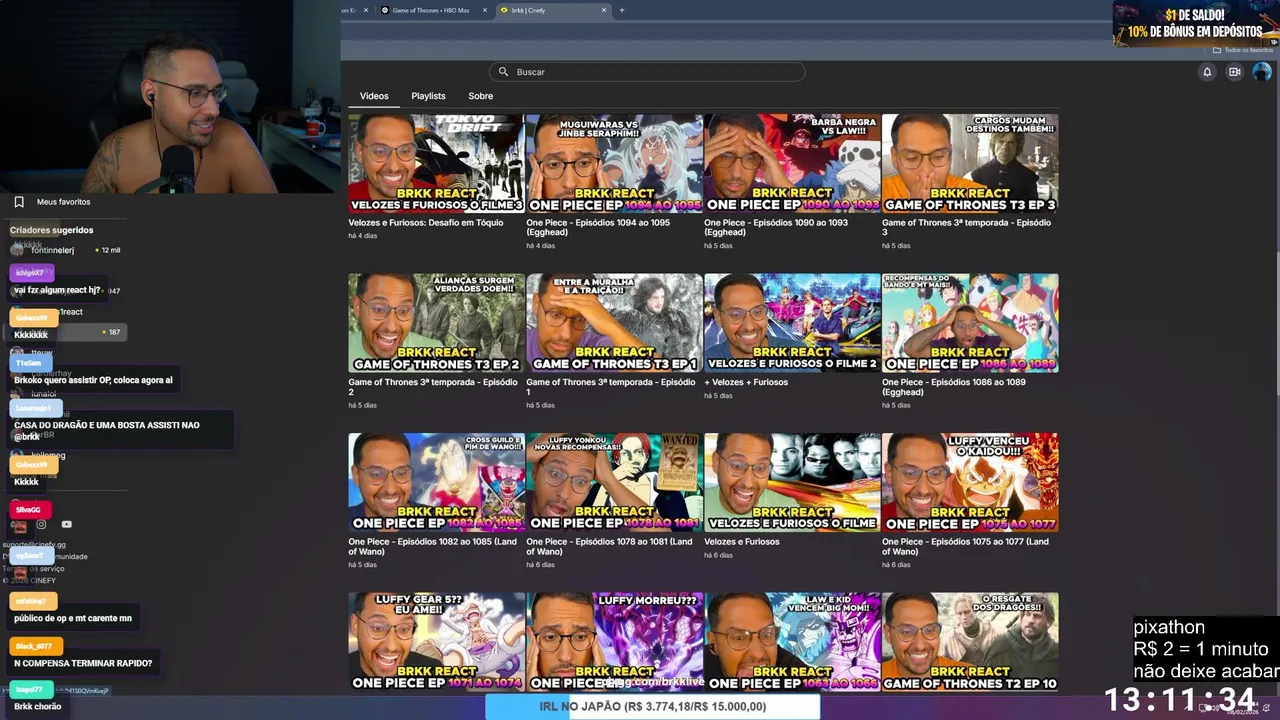The image size is (1280, 720).
Task: Open One Piece EP 1075 ao 1077 thumbnail
Action: [970, 482]
